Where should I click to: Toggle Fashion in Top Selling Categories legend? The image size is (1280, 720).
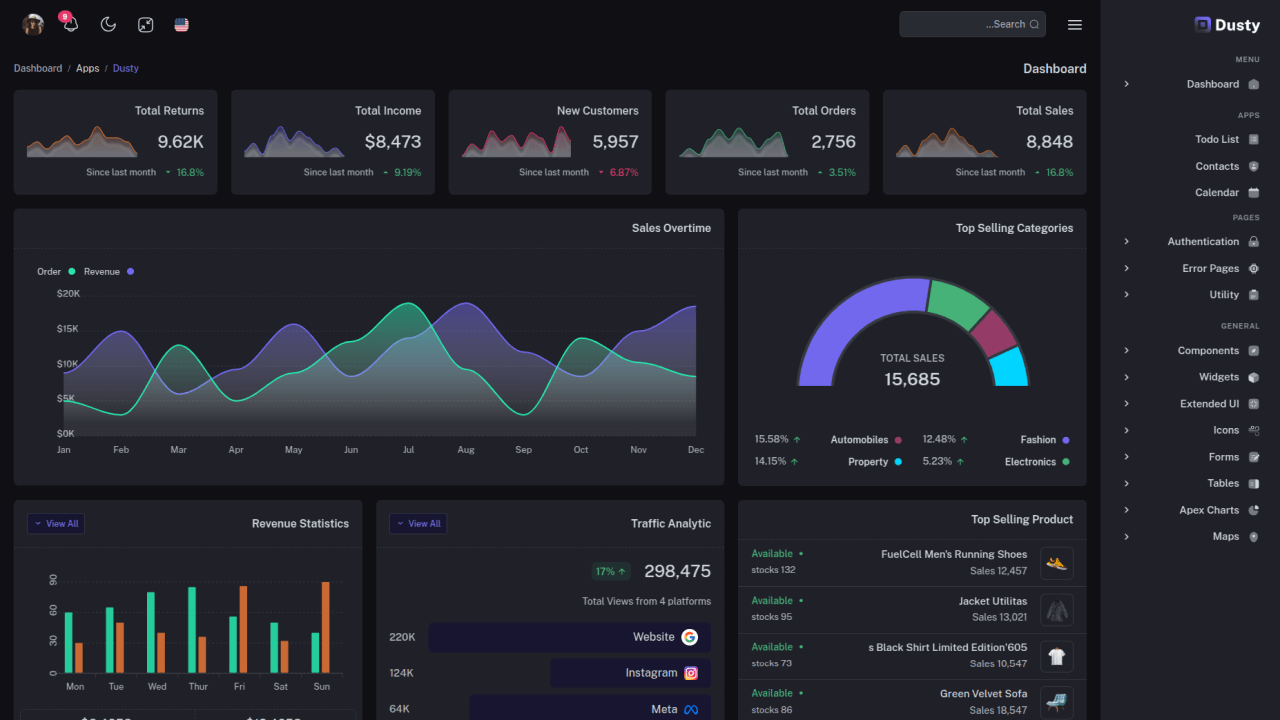click(1043, 440)
